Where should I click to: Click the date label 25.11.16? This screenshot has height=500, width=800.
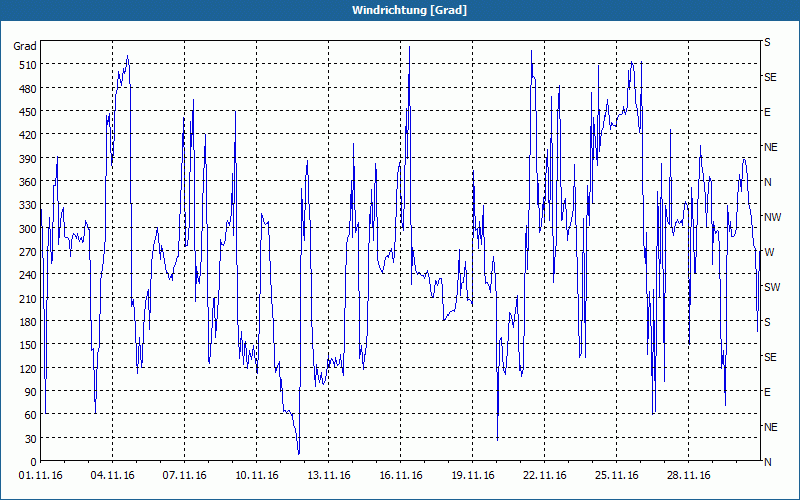pyautogui.click(x=616, y=476)
